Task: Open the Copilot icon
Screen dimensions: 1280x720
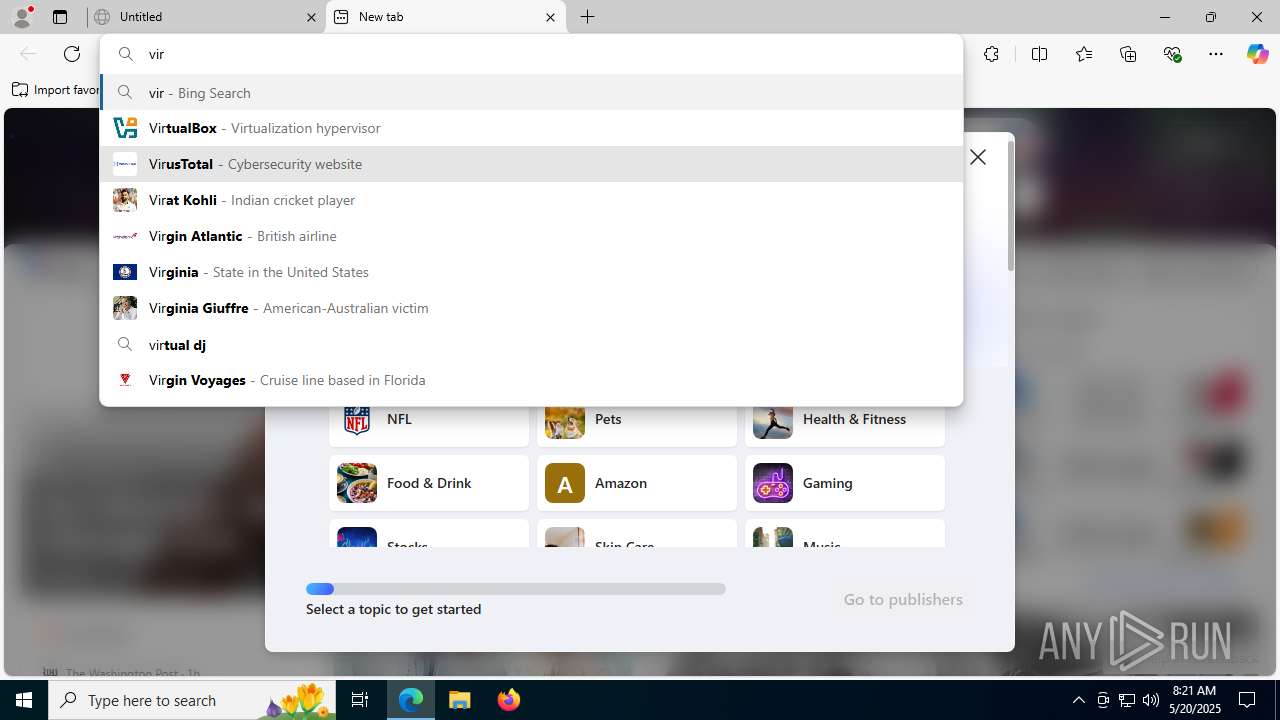Action: tap(1257, 54)
